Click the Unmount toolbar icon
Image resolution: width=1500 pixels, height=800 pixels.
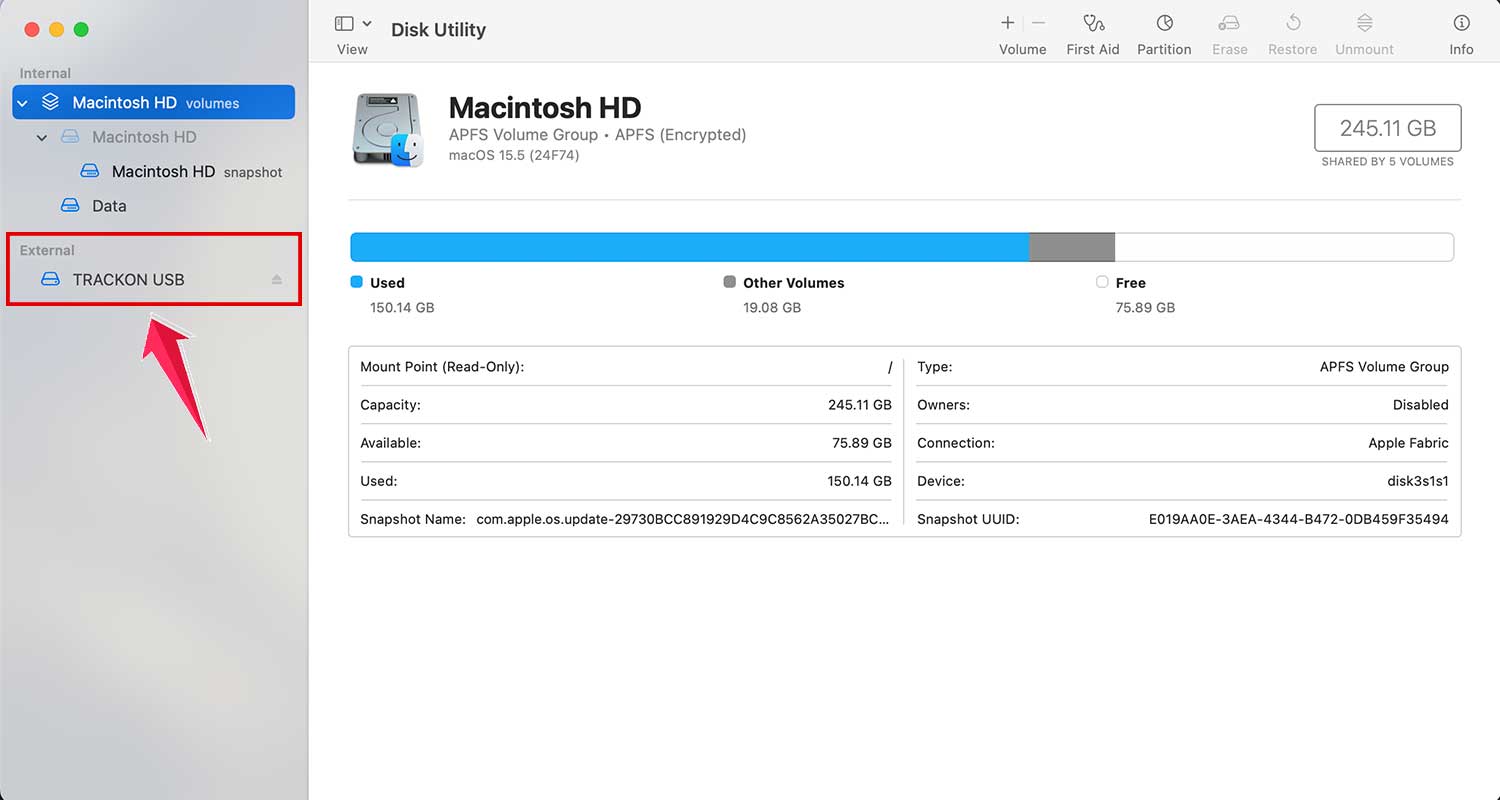1364,30
